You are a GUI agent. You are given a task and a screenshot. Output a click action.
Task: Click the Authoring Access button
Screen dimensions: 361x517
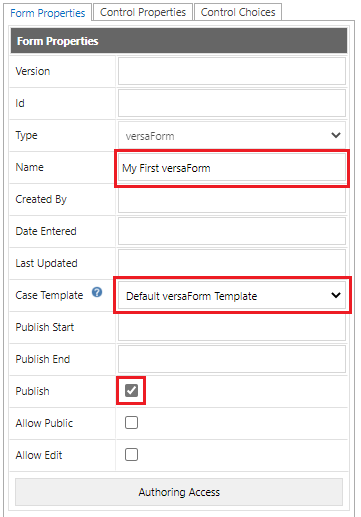point(179,492)
